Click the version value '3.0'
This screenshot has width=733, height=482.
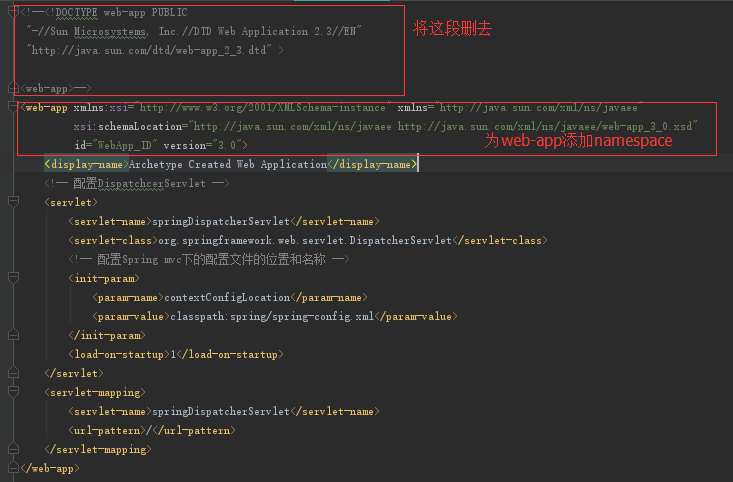point(227,145)
